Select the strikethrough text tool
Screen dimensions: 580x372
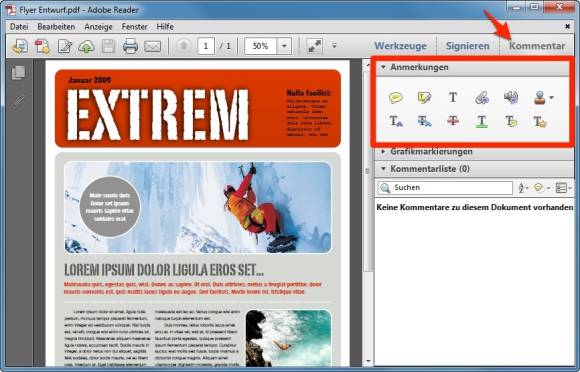(453, 121)
